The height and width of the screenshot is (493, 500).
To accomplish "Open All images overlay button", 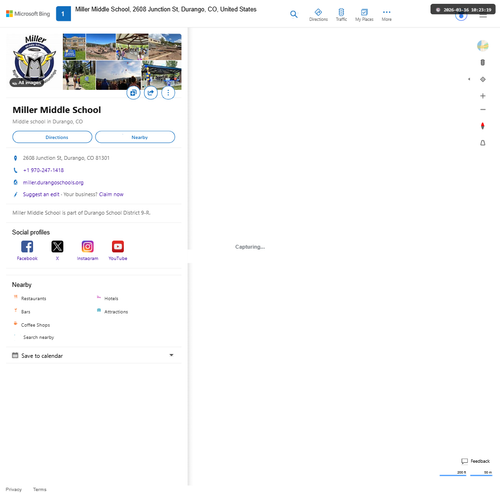I will (x=27, y=83).
